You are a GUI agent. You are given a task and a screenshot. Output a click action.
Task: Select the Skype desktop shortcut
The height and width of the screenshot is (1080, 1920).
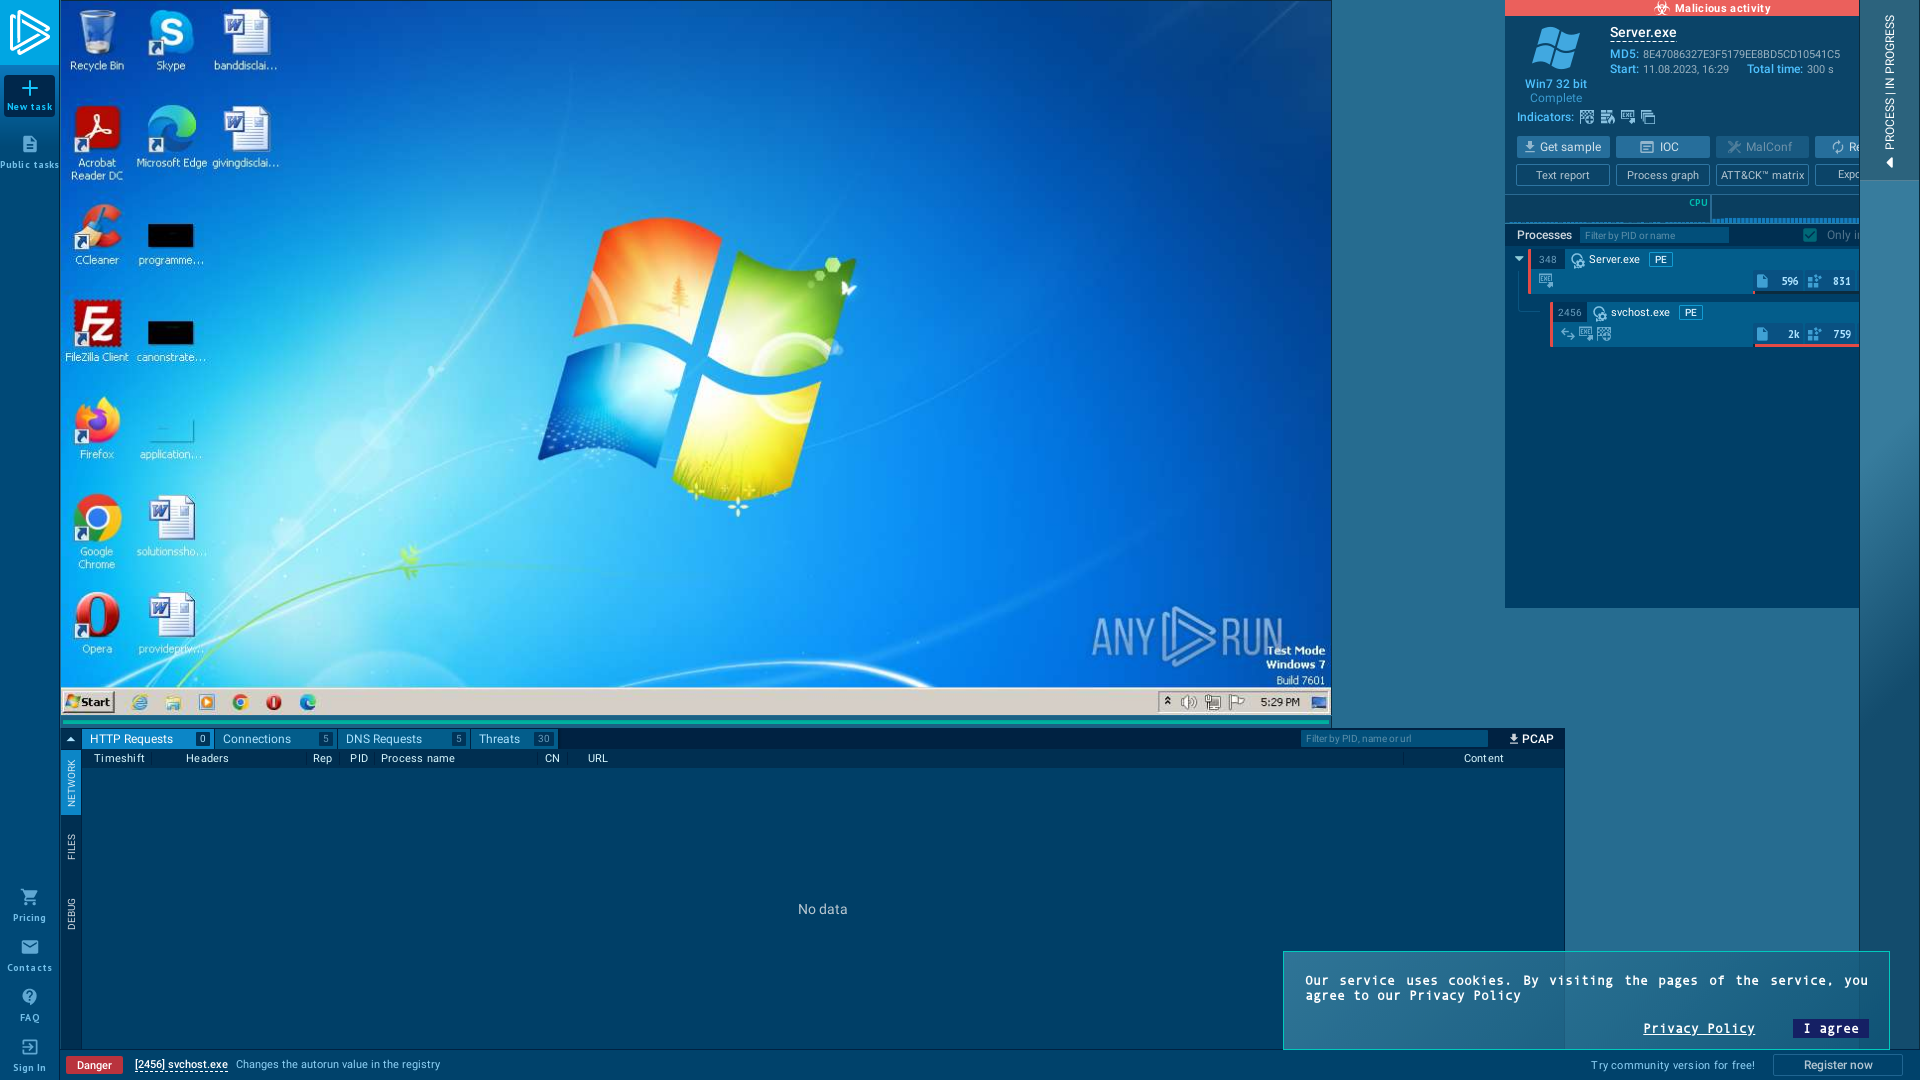[171, 40]
